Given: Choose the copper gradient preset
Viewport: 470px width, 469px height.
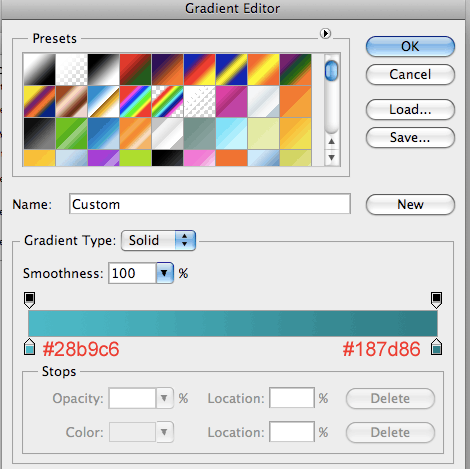Looking at the screenshot, I should click(x=71, y=101).
